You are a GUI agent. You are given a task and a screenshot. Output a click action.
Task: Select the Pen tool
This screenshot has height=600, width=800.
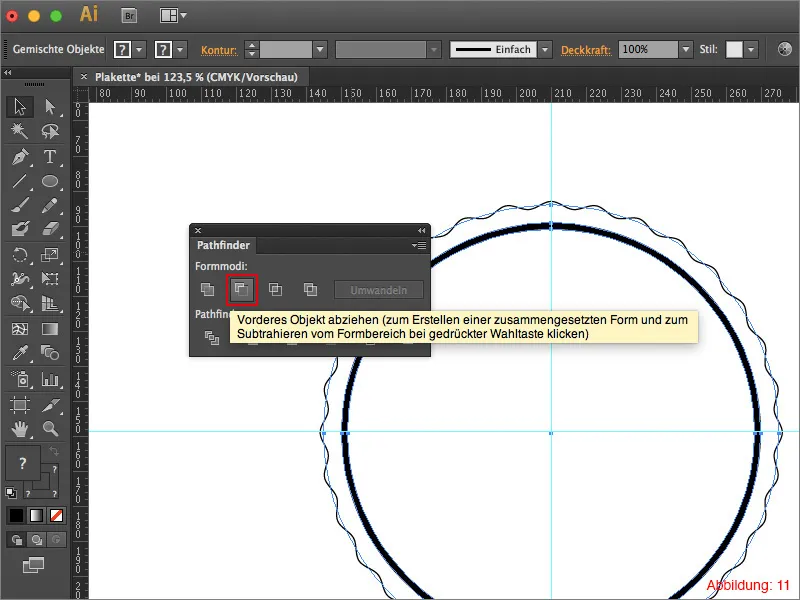(20, 157)
